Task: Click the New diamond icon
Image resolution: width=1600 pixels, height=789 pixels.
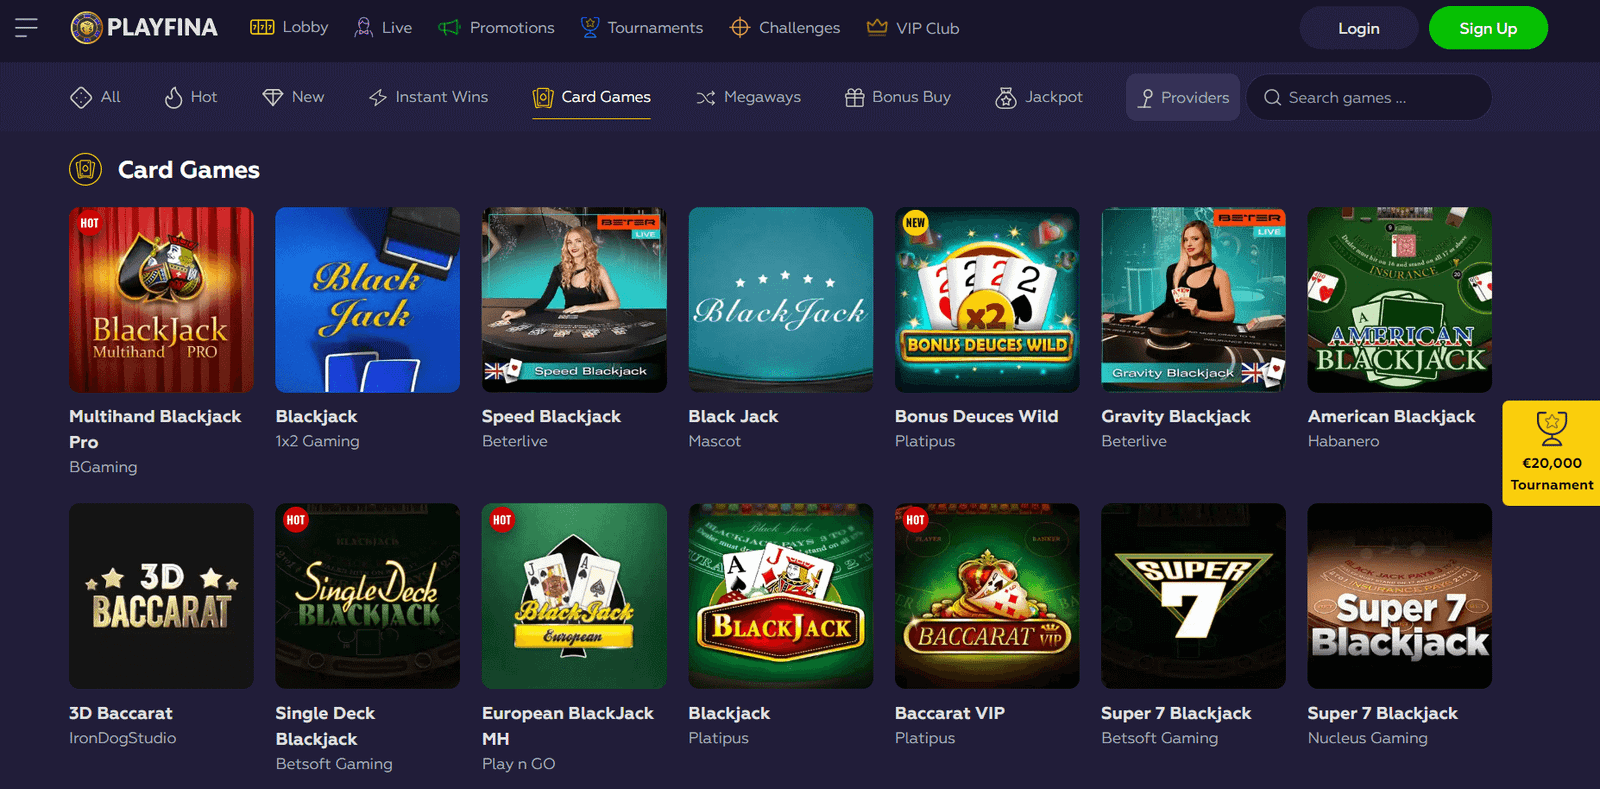Action: pyautogui.click(x=273, y=97)
